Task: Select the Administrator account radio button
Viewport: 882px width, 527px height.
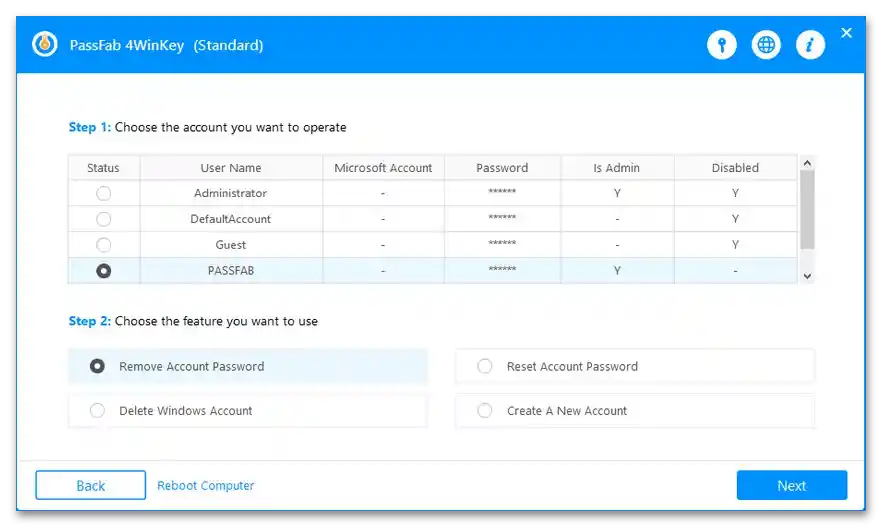Action: (104, 193)
